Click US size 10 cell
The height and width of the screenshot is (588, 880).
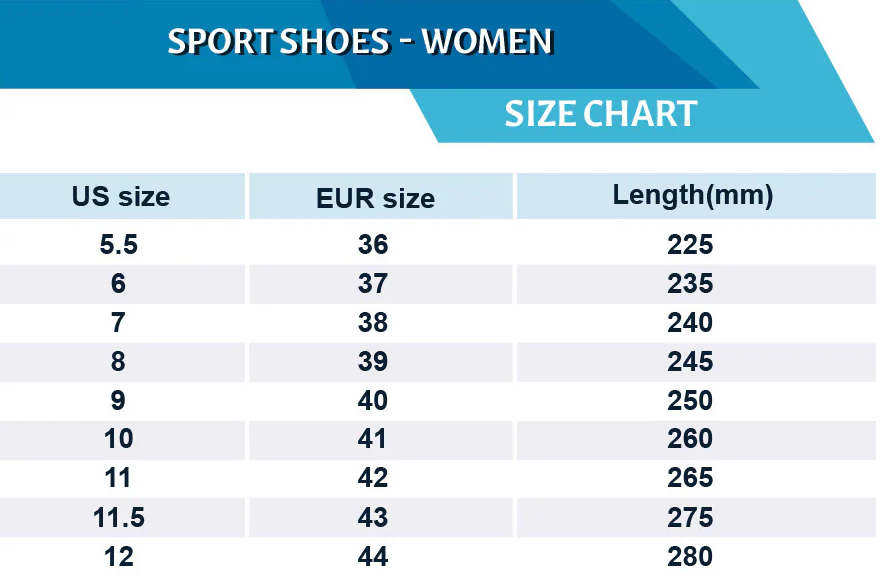pos(119,439)
